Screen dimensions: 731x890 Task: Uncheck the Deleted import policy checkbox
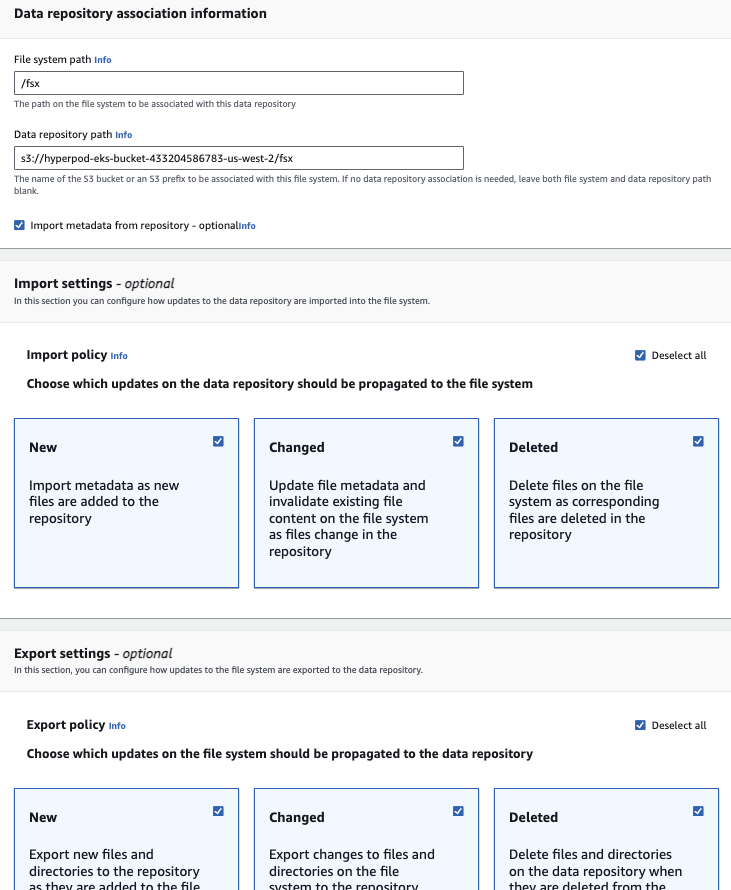click(x=699, y=441)
